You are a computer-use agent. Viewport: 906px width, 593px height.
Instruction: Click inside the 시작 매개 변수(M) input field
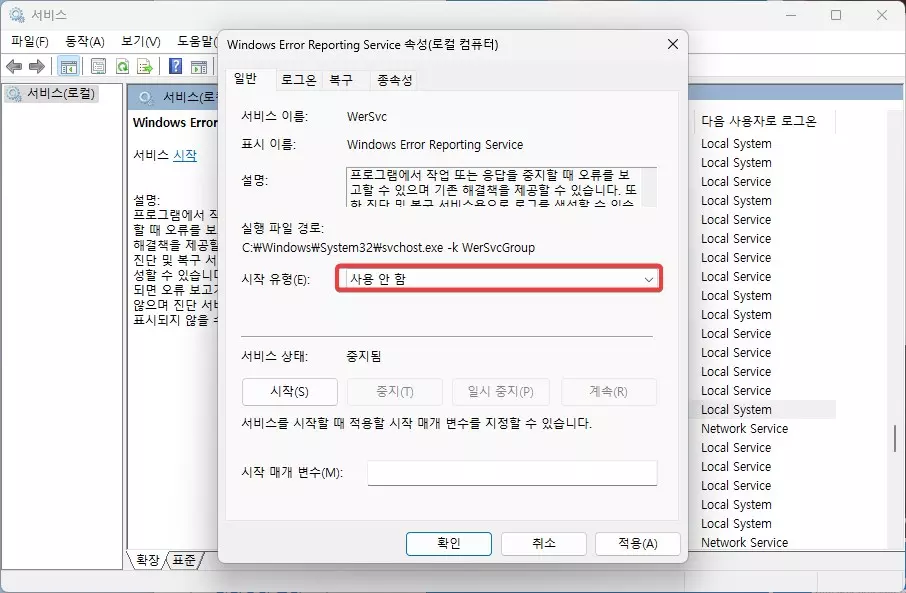tap(512, 472)
